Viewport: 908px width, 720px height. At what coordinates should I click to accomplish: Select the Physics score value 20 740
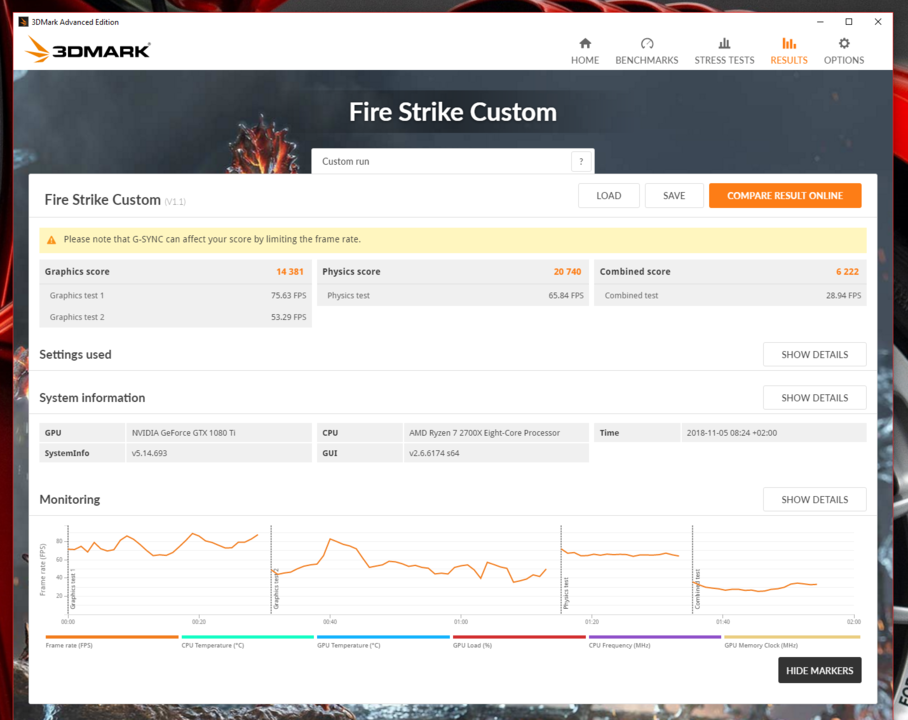click(567, 272)
